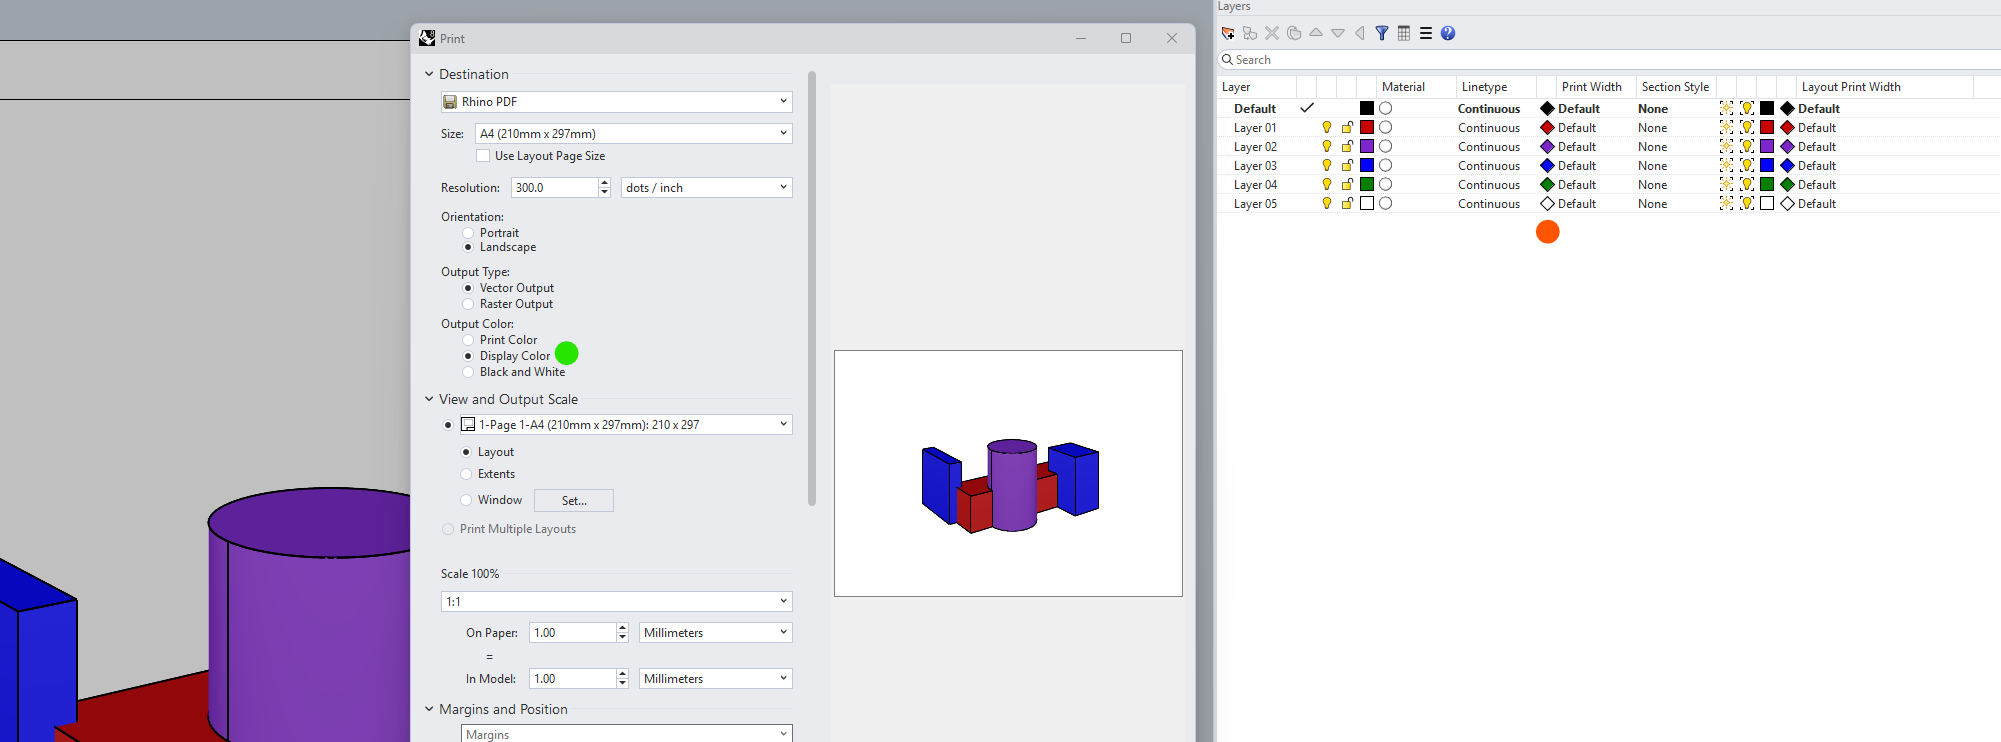
Task: Click Layer 04 new-detail-on sun icon
Action: point(1727,184)
